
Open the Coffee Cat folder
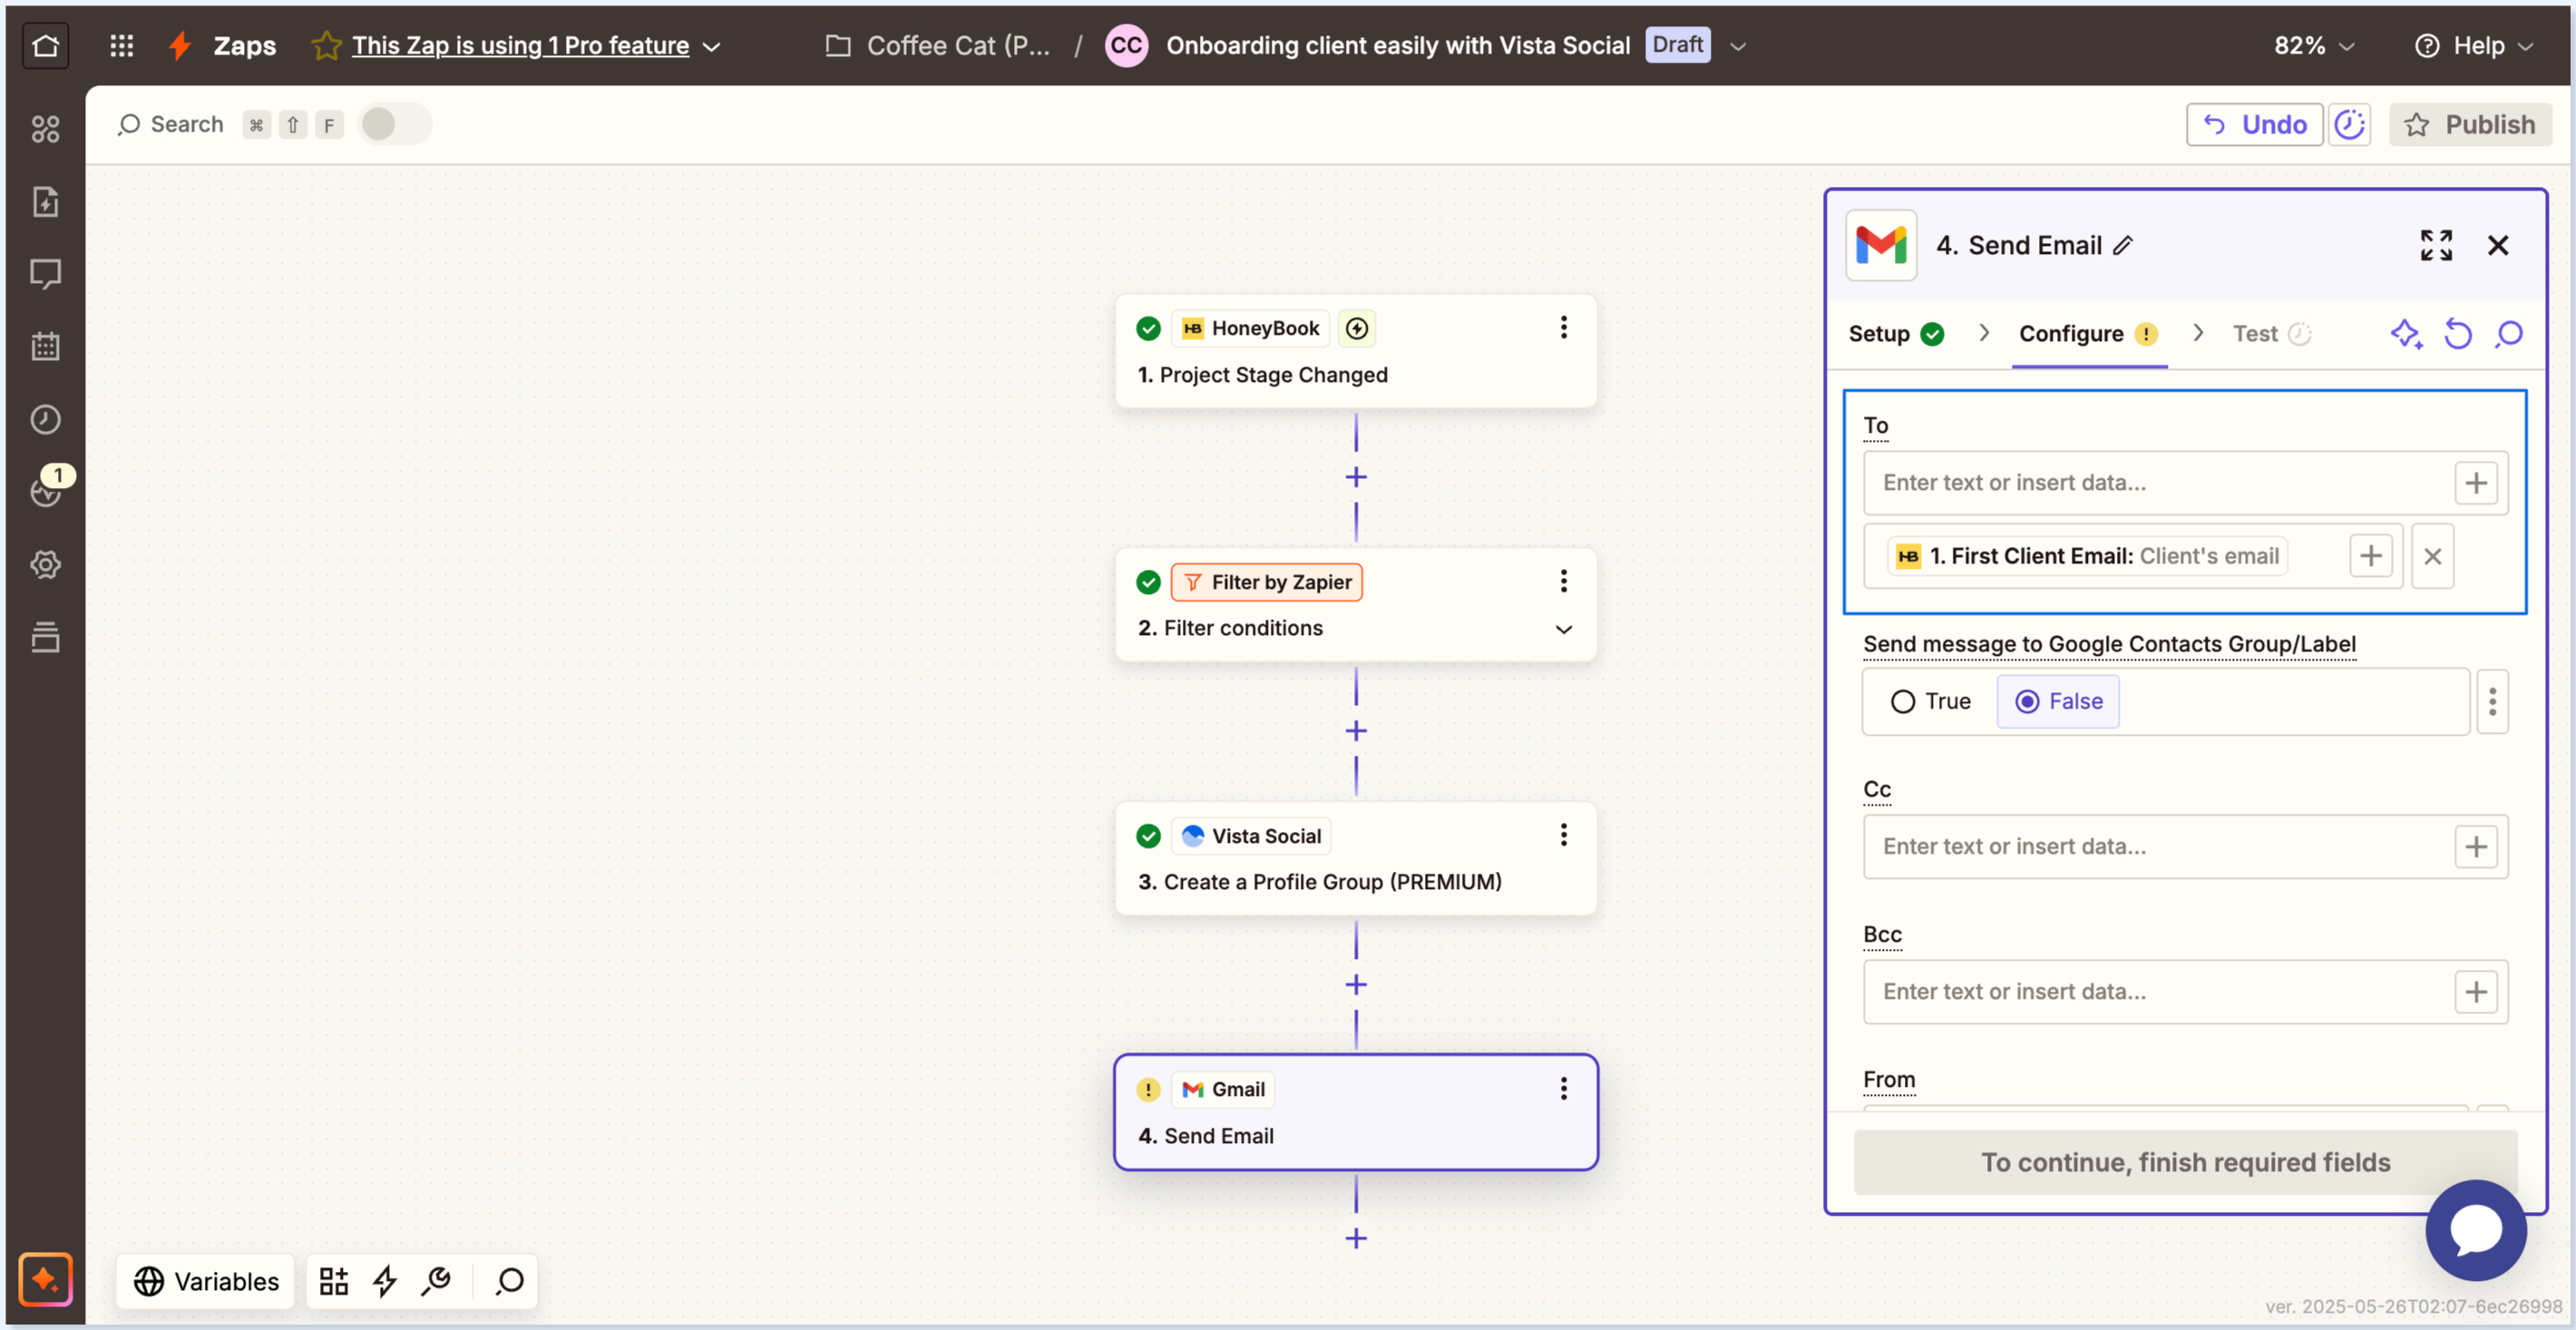click(937, 46)
